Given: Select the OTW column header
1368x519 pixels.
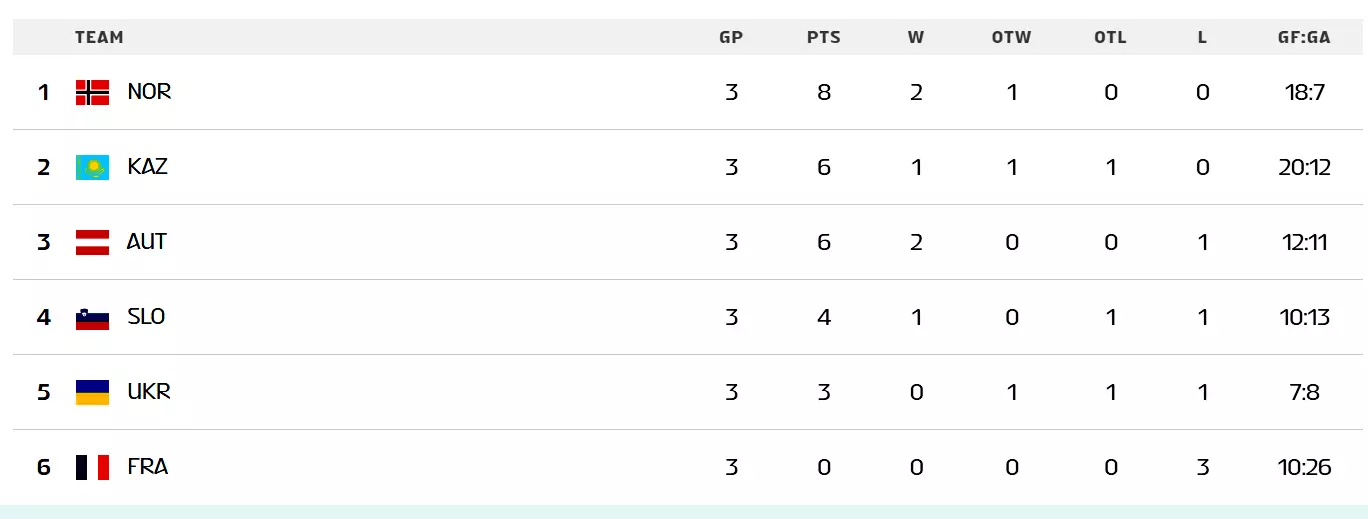Looking at the screenshot, I should (x=1011, y=38).
